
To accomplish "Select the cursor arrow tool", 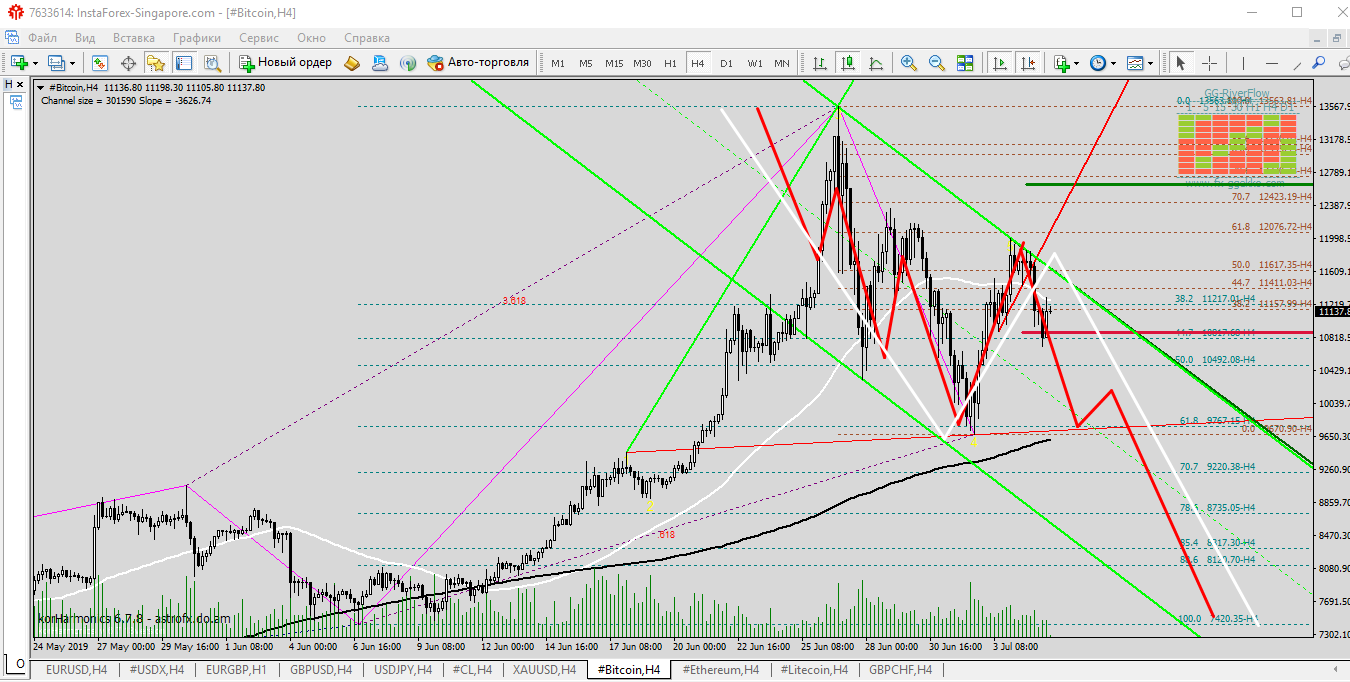I will (1181, 62).
